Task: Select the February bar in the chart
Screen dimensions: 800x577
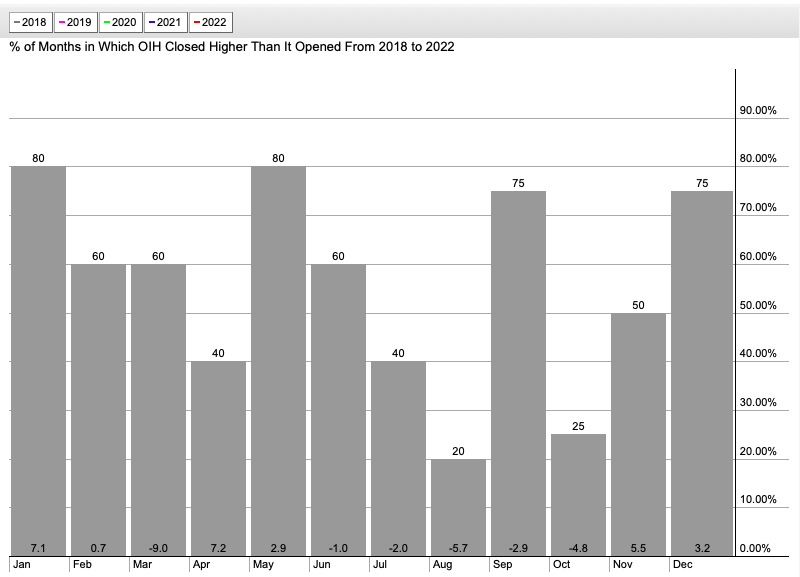Action: click(x=98, y=410)
